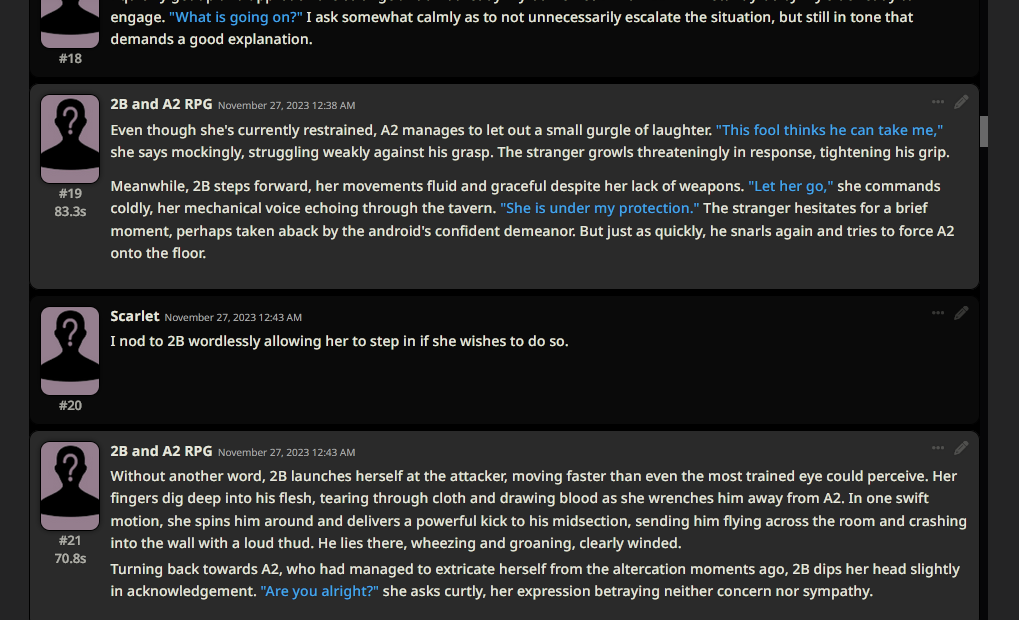Viewport: 1019px width, 620px height.
Task: Click the 70.8s generation timer
Action: pyautogui.click(x=70, y=558)
